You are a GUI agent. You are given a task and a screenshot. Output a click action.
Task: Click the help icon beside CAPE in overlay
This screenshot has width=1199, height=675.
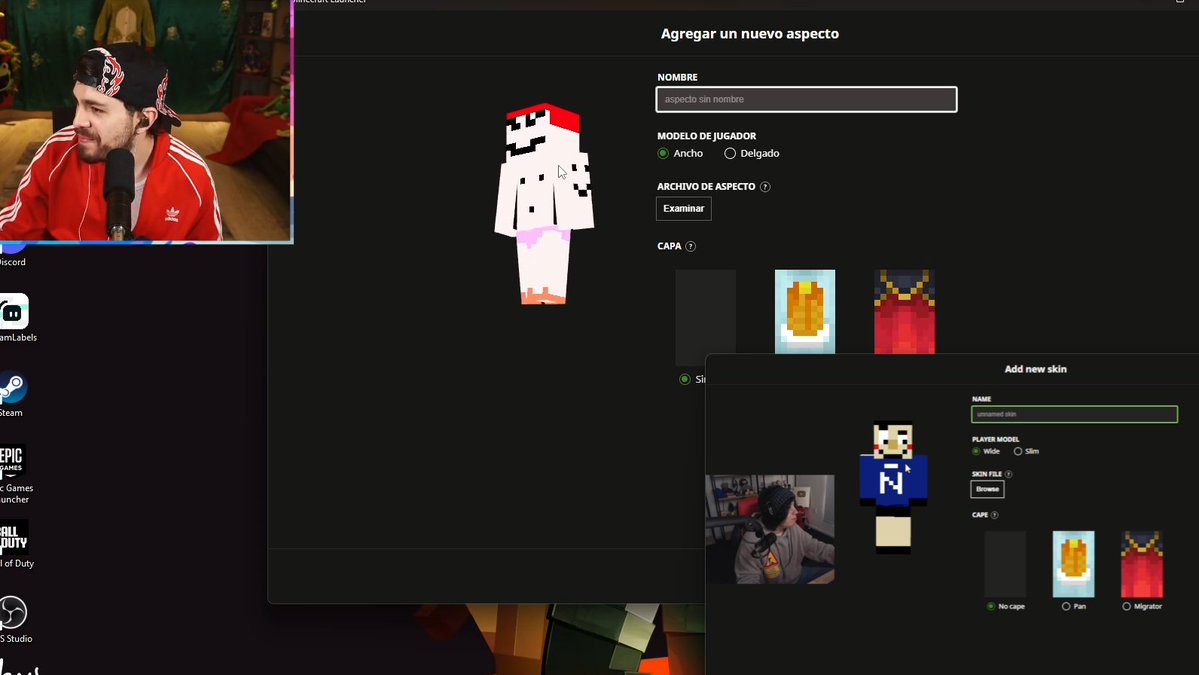(994, 515)
